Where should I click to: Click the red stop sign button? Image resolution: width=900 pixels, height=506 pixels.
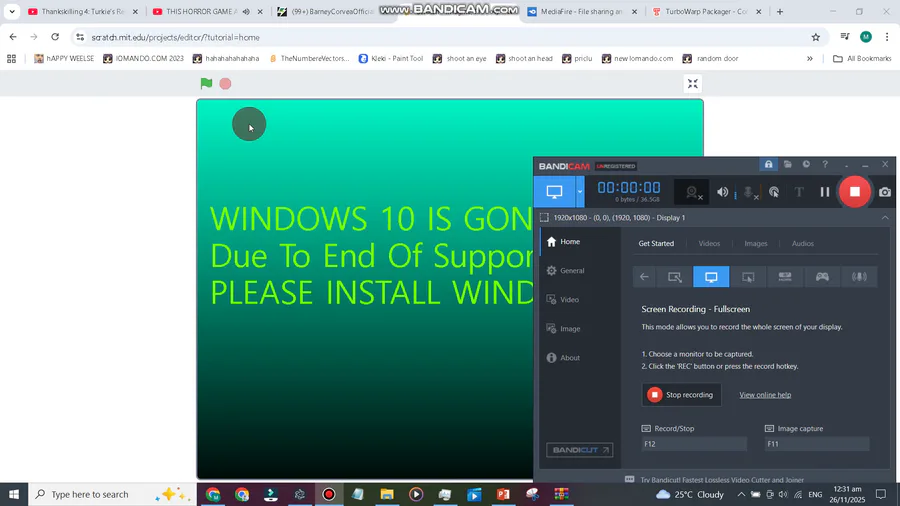click(226, 84)
